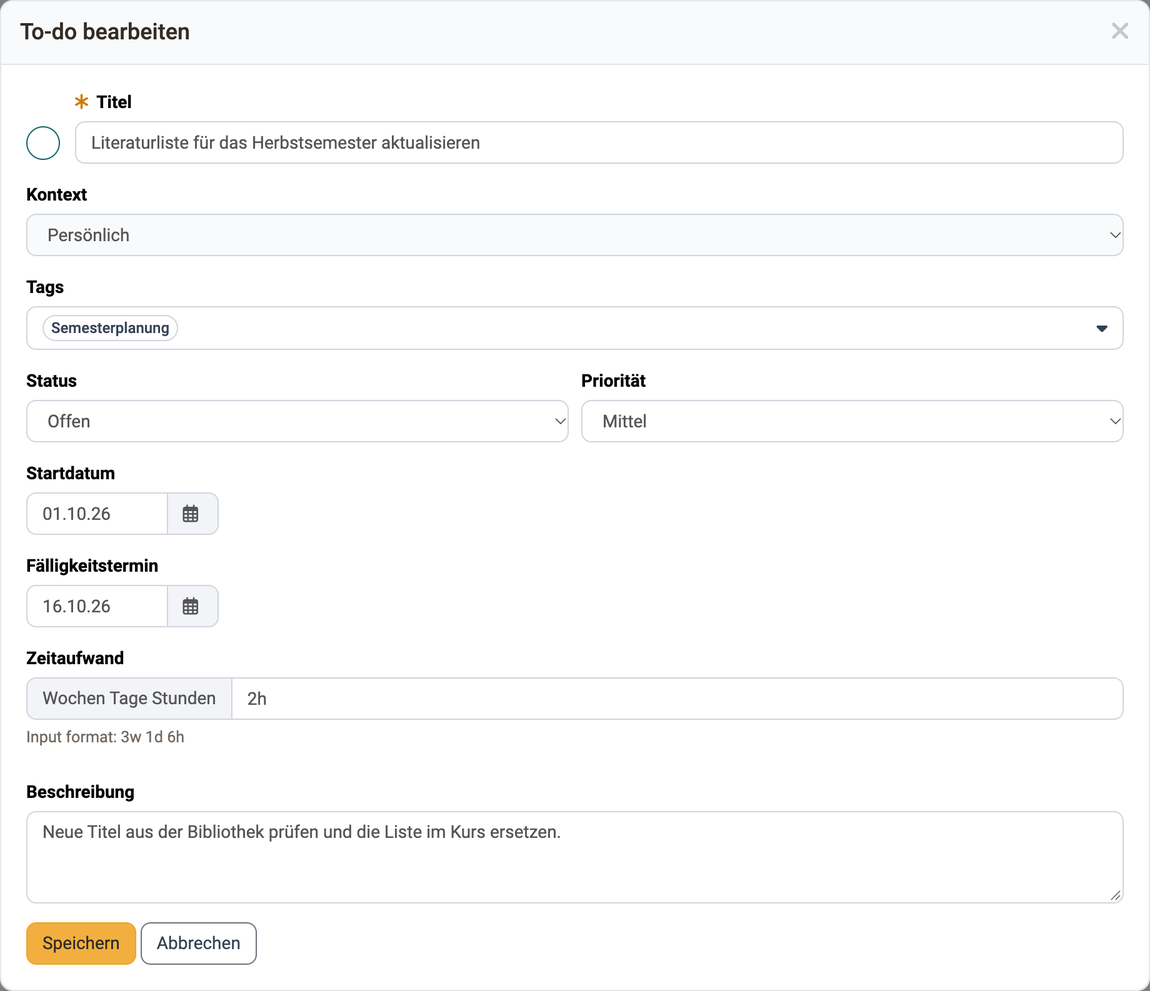Open the Priorität dropdown set to Mittel
The height and width of the screenshot is (991, 1150).
[852, 421]
